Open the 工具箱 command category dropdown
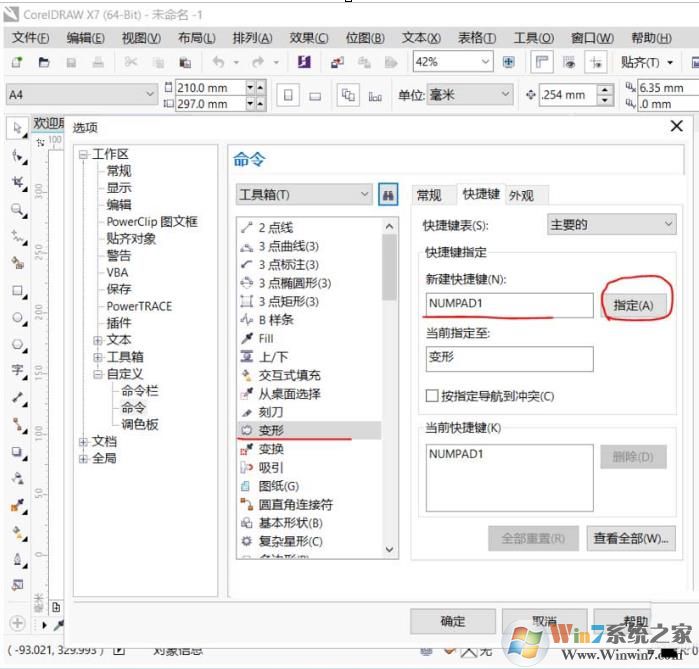The width and height of the screenshot is (699, 669). coord(304,195)
